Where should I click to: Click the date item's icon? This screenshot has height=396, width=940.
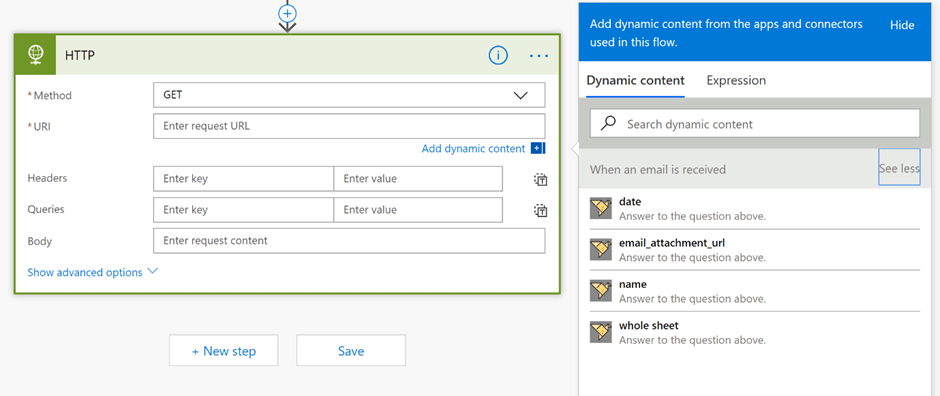[x=601, y=208]
